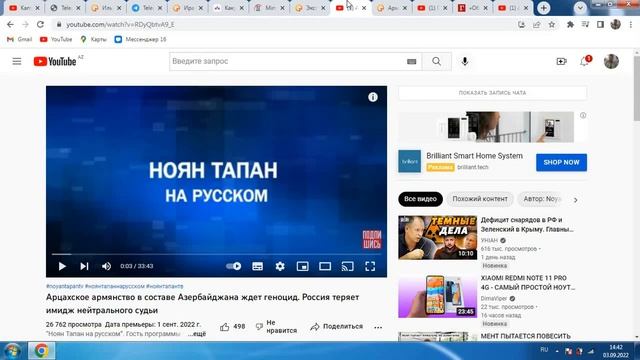Click Поделиться to share video

tap(336, 327)
